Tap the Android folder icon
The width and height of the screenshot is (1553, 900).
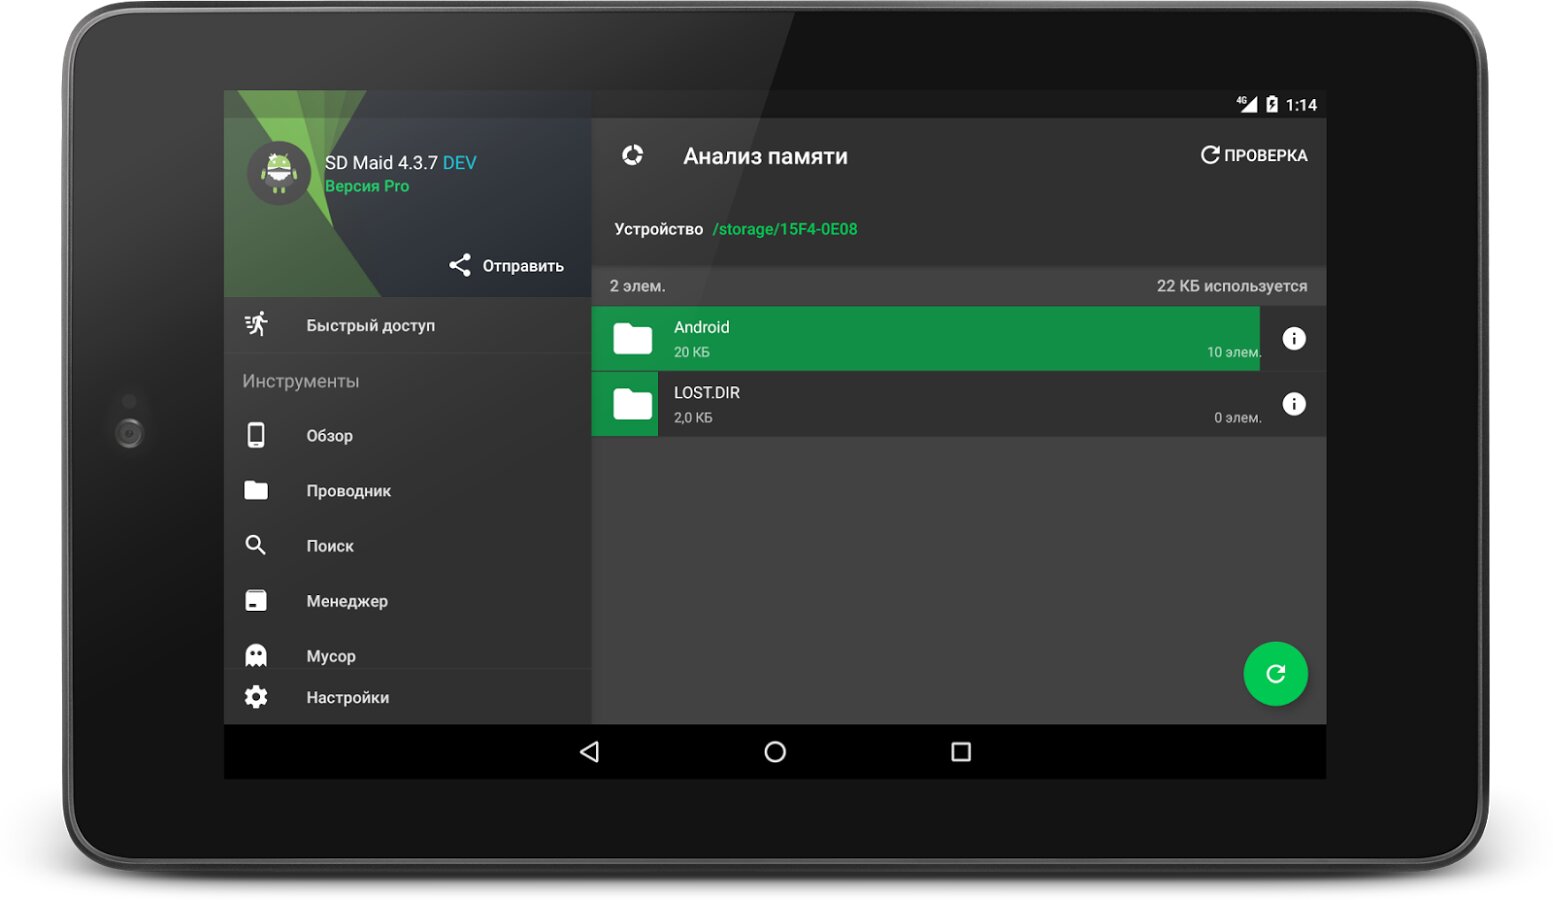(632, 339)
